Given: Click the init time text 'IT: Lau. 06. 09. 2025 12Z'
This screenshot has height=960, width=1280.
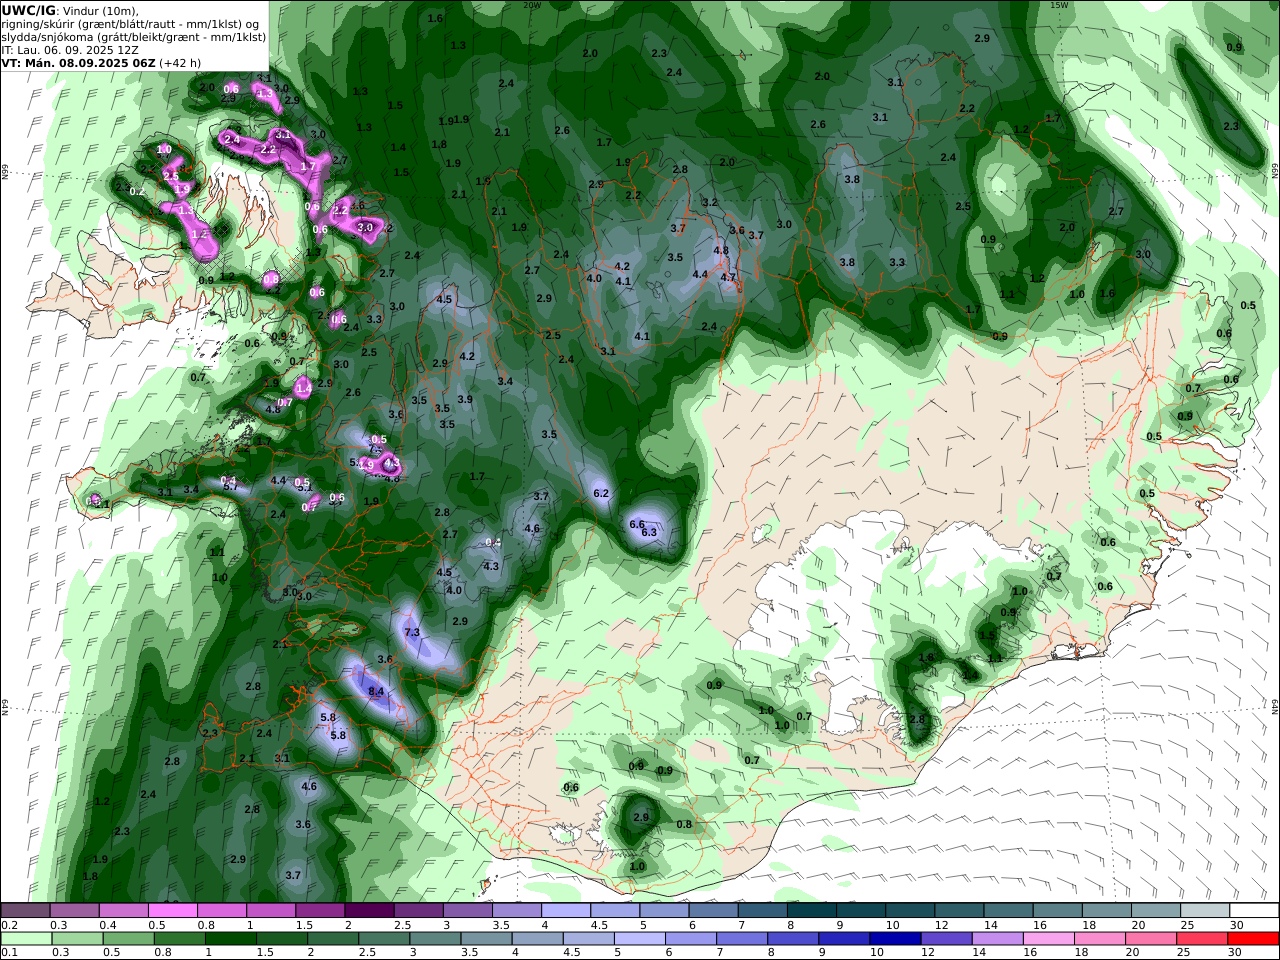Looking at the screenshot, I should [x=70, y=49].
